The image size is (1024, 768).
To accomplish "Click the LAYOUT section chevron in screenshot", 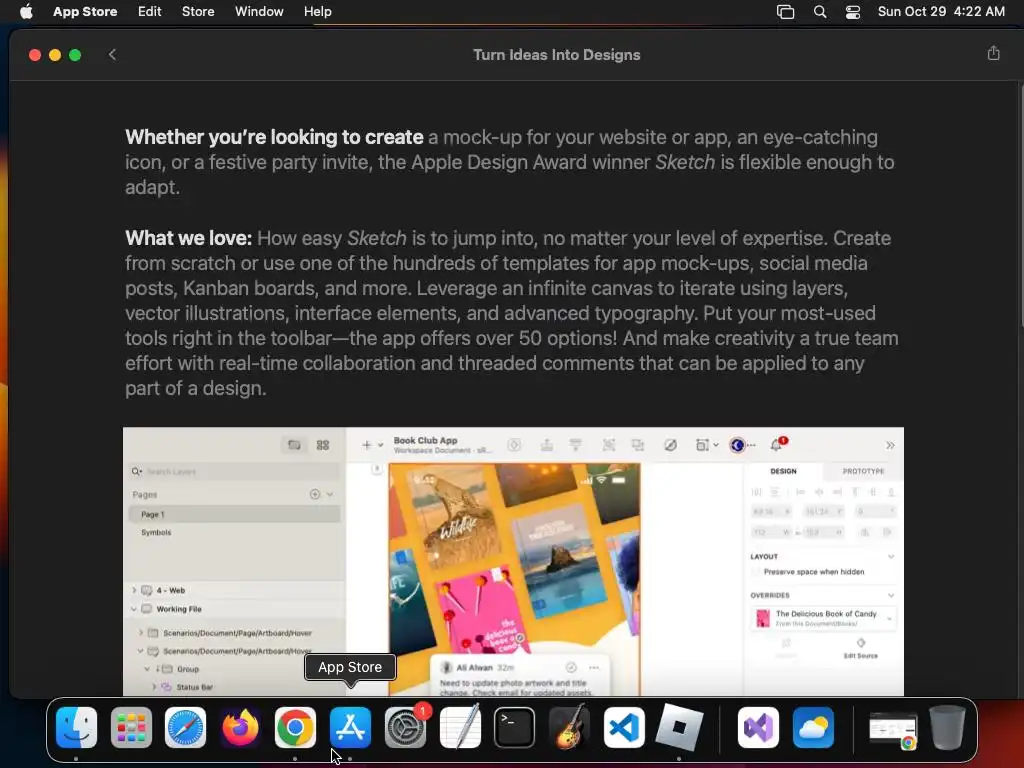I will click(x=891, y=556).
